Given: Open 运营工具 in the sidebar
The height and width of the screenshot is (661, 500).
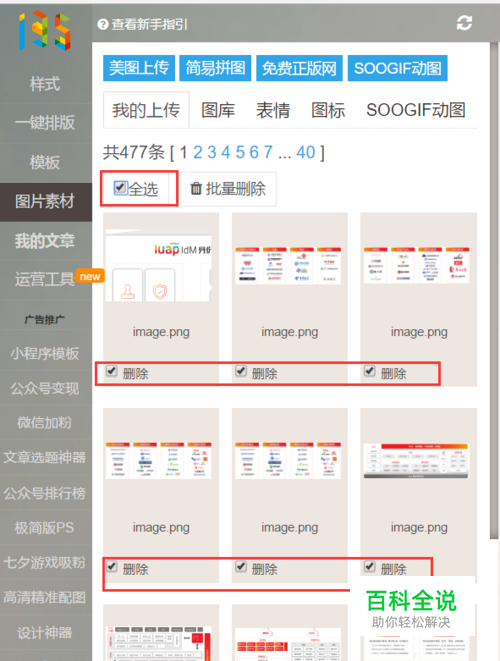Looking at the screenshot, I should pos(45,279).
